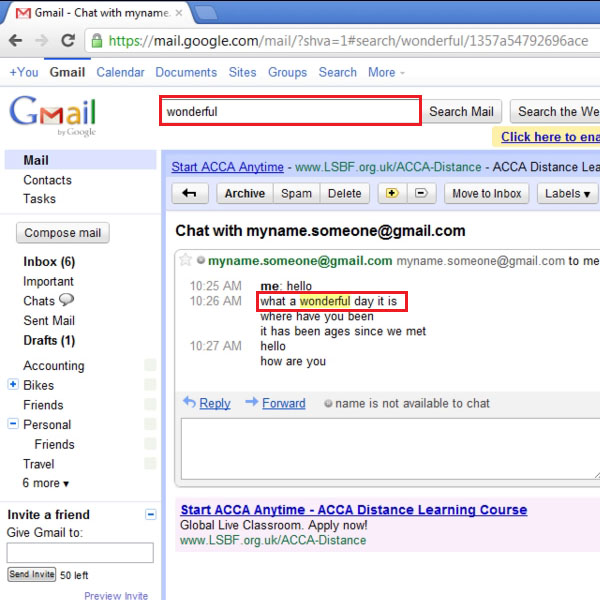The height and width of the screenshot is (600, 600).
Task: Click the color box next to Accounting
Action: (150, 366)
